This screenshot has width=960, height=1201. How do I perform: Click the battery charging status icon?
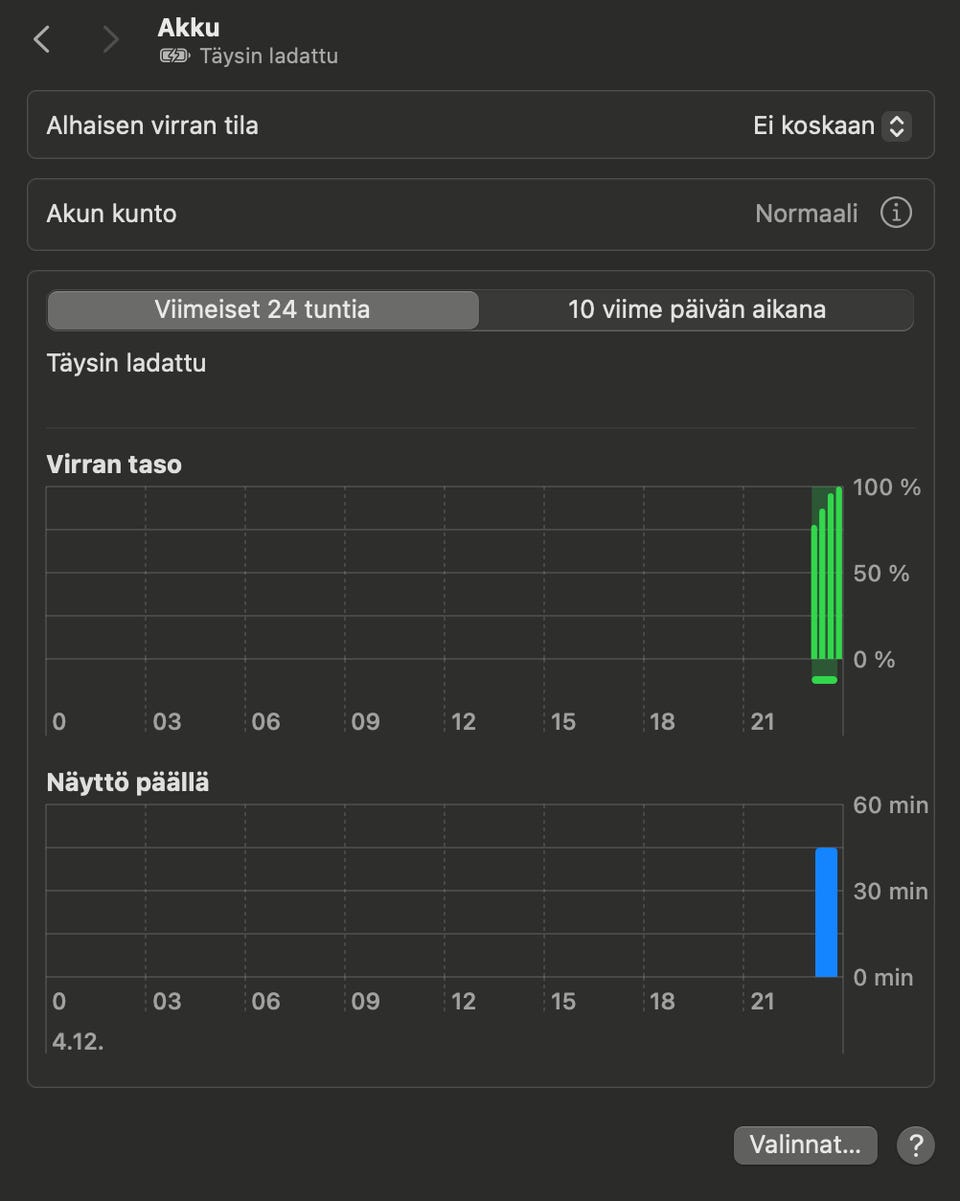pos(174,56)
